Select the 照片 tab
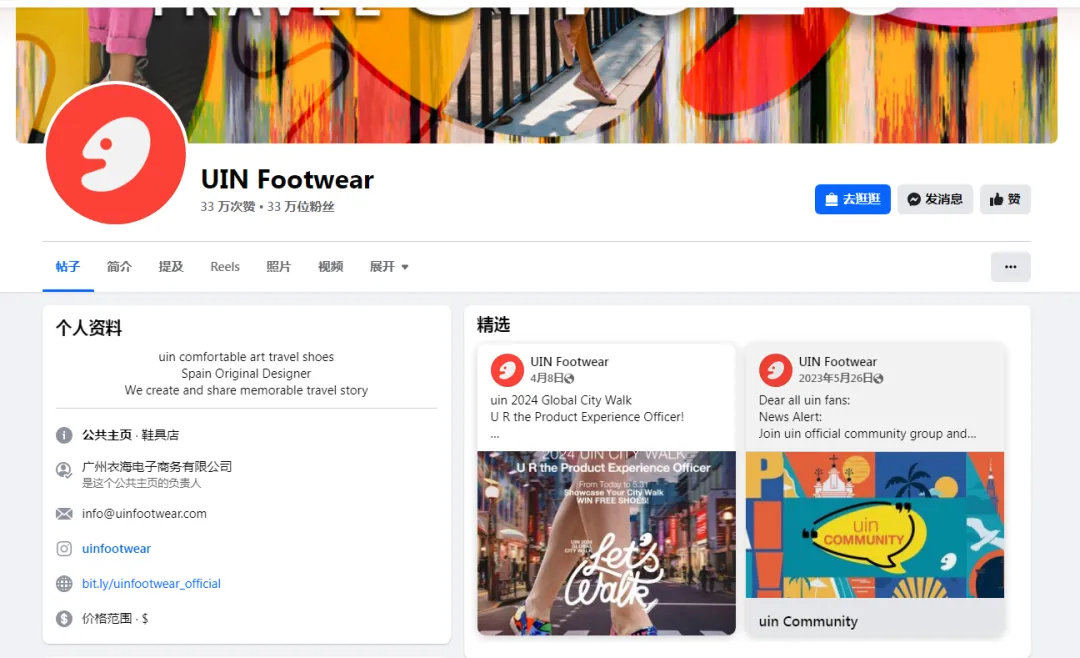 tap(278, 267)
